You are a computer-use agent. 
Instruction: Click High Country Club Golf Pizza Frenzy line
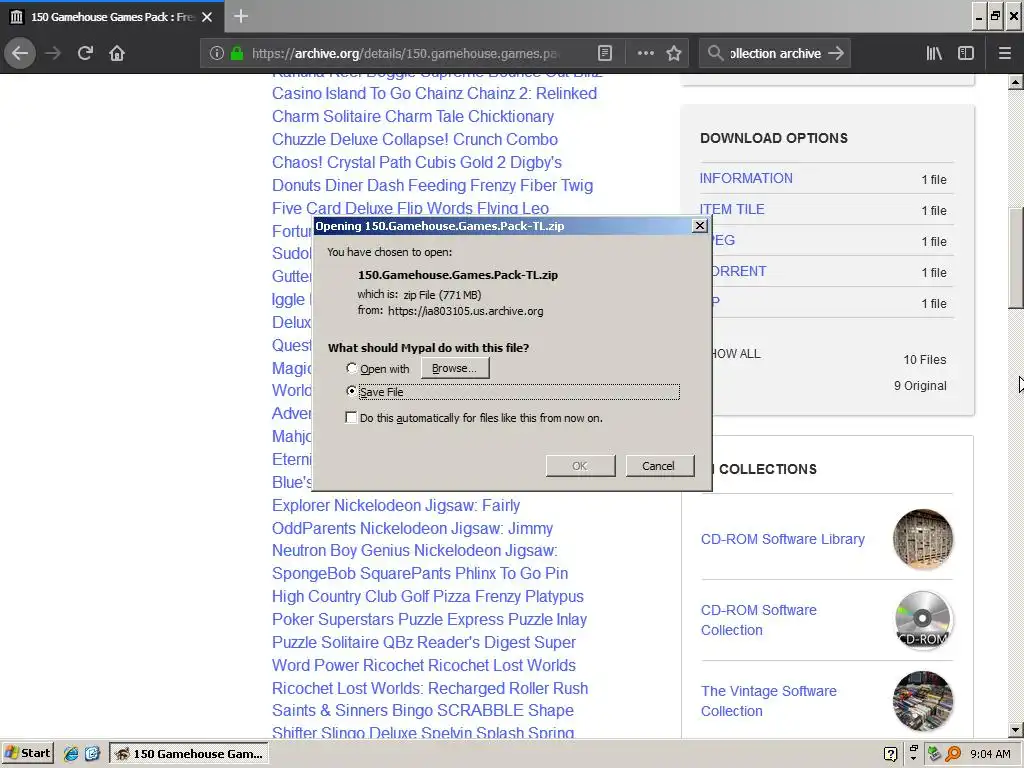(428, 596)
